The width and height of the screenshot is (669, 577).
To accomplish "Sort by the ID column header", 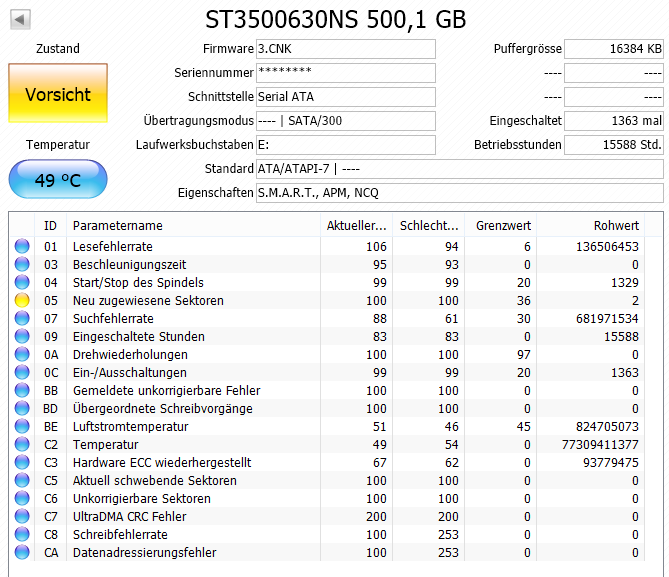I will point(50,225).
